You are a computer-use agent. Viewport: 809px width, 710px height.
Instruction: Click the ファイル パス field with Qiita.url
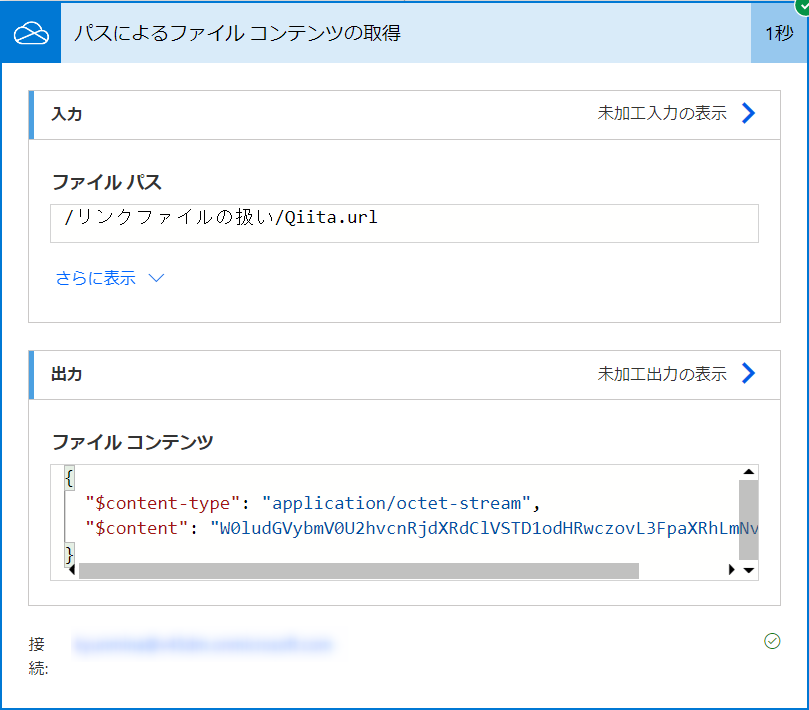(x=404, y=223)
